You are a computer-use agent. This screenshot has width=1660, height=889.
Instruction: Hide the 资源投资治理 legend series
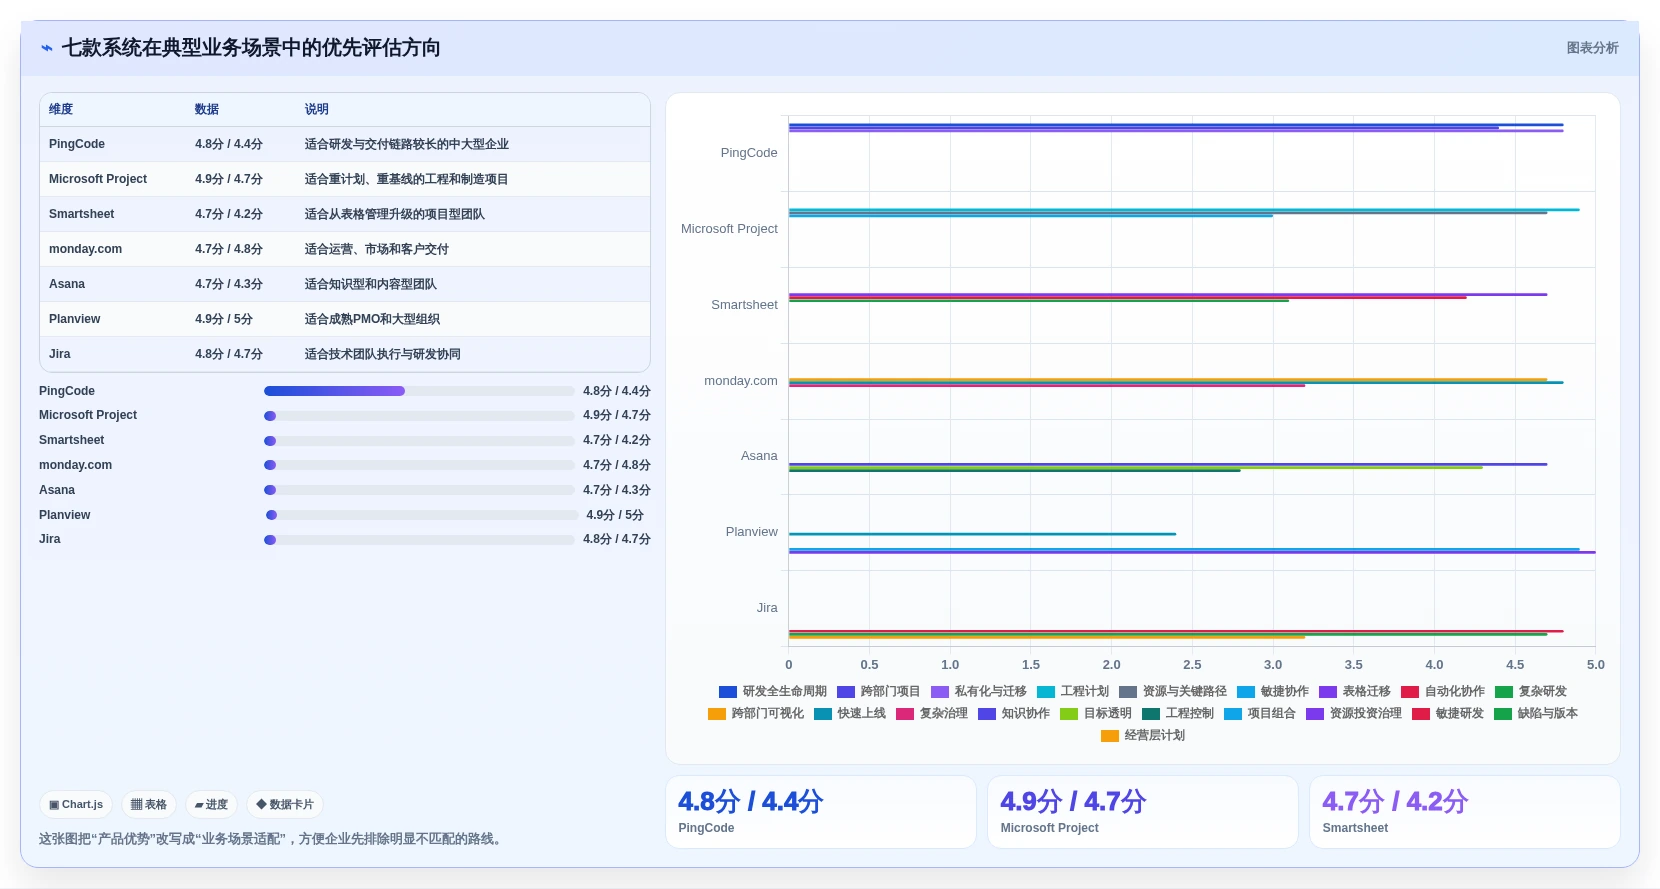pyautogui.click(x=1354, y=713)
